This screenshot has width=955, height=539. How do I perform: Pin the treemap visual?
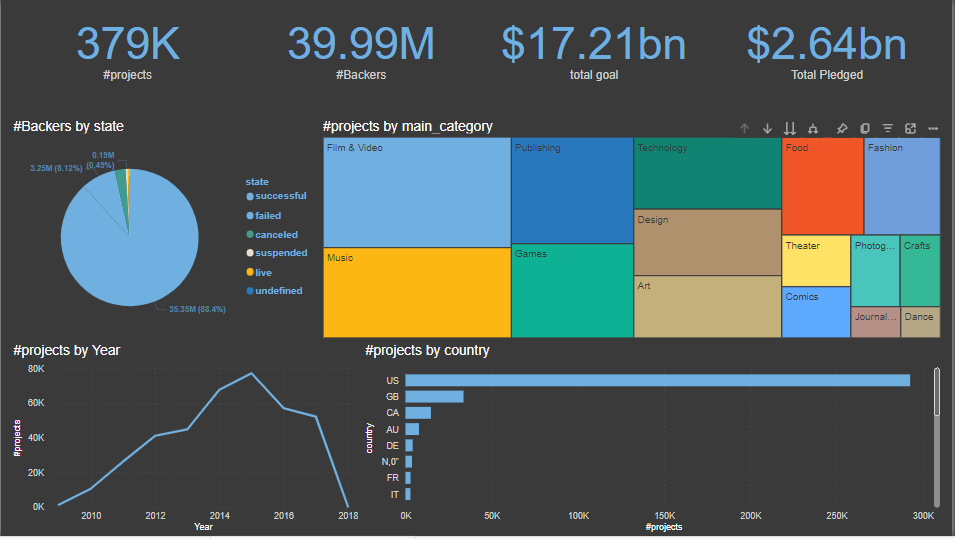pyautogui.click(x=841, y=128)
